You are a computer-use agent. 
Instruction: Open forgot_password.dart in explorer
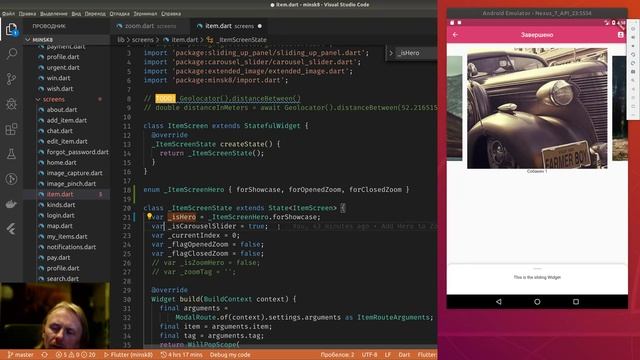point(78,152)
